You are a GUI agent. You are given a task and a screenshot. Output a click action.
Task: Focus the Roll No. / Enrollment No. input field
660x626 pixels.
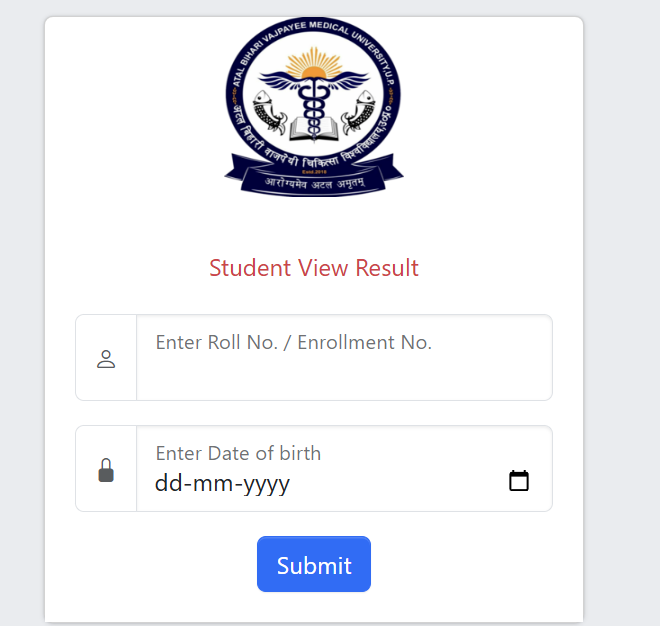[344, 357]
